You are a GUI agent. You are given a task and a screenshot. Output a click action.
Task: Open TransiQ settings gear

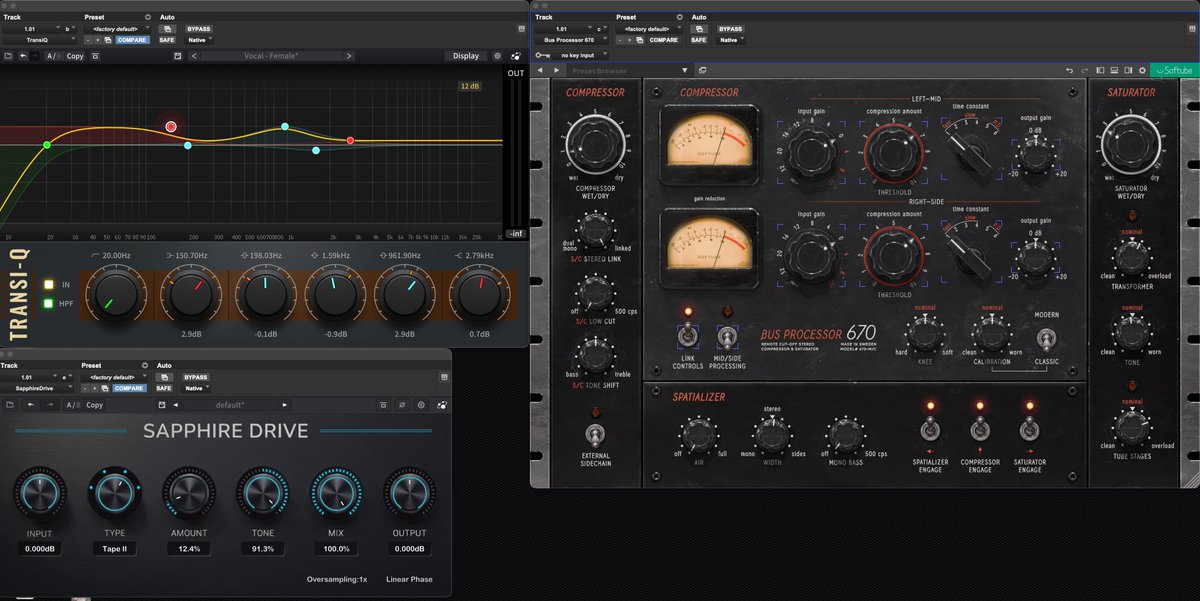498,56
